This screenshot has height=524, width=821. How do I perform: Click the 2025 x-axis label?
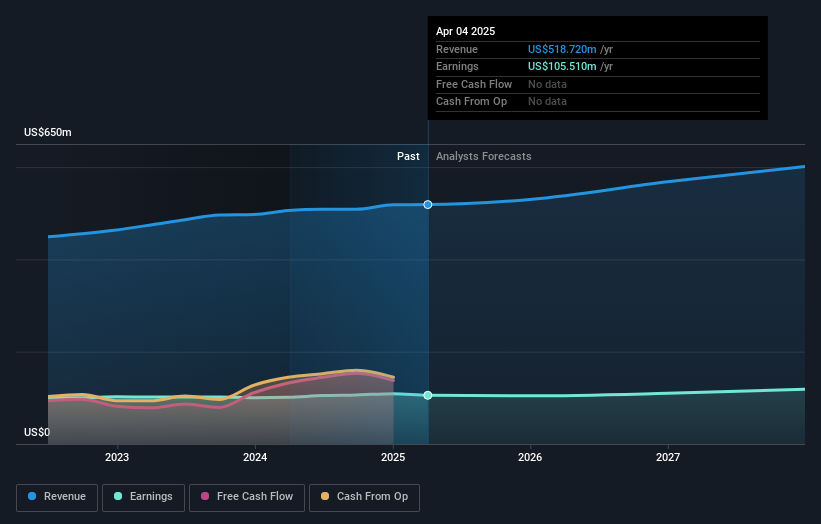tap(393, 458)
